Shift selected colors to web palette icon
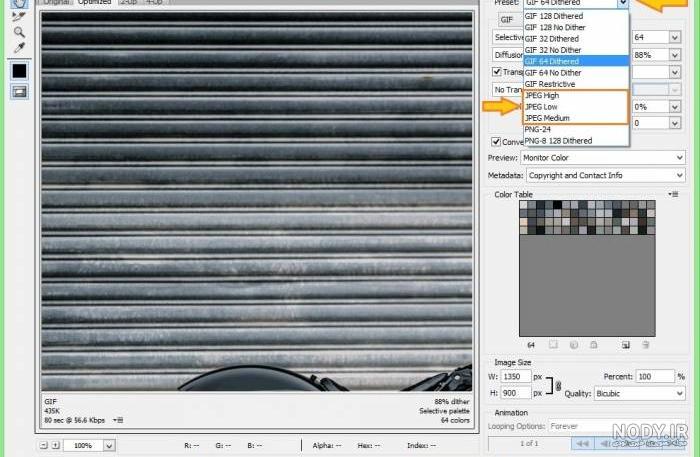The width and height of the screenshot is (700, 457). pyautogui.click(x=574, y=345)
